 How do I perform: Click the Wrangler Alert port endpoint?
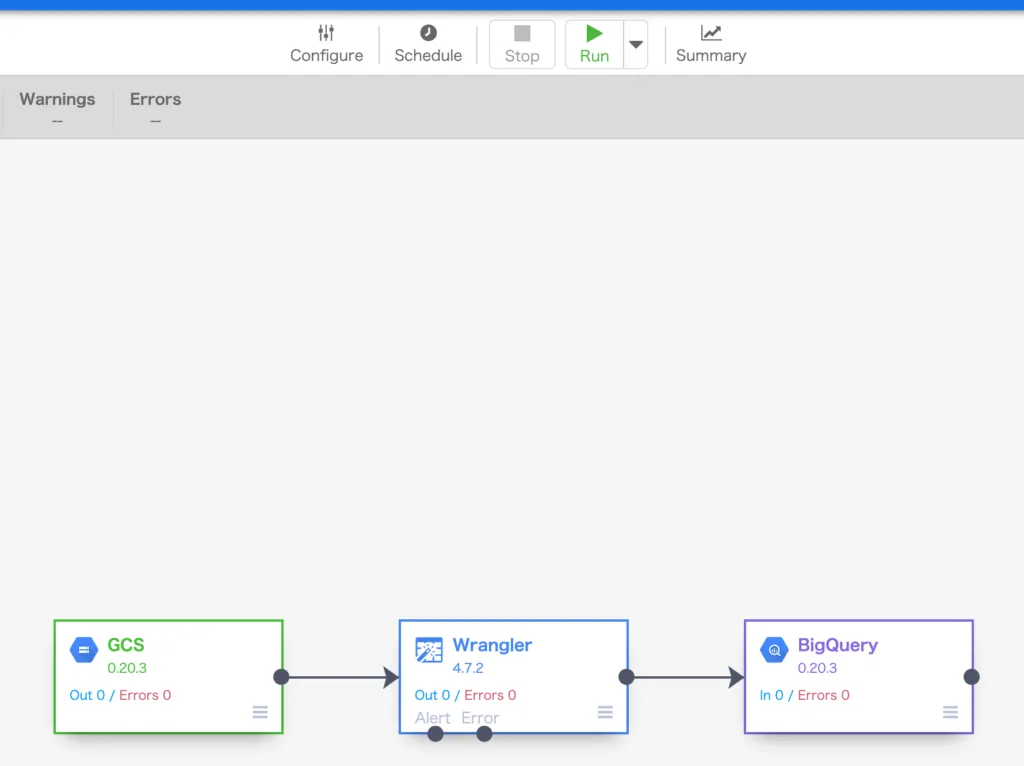click(436, 734)
